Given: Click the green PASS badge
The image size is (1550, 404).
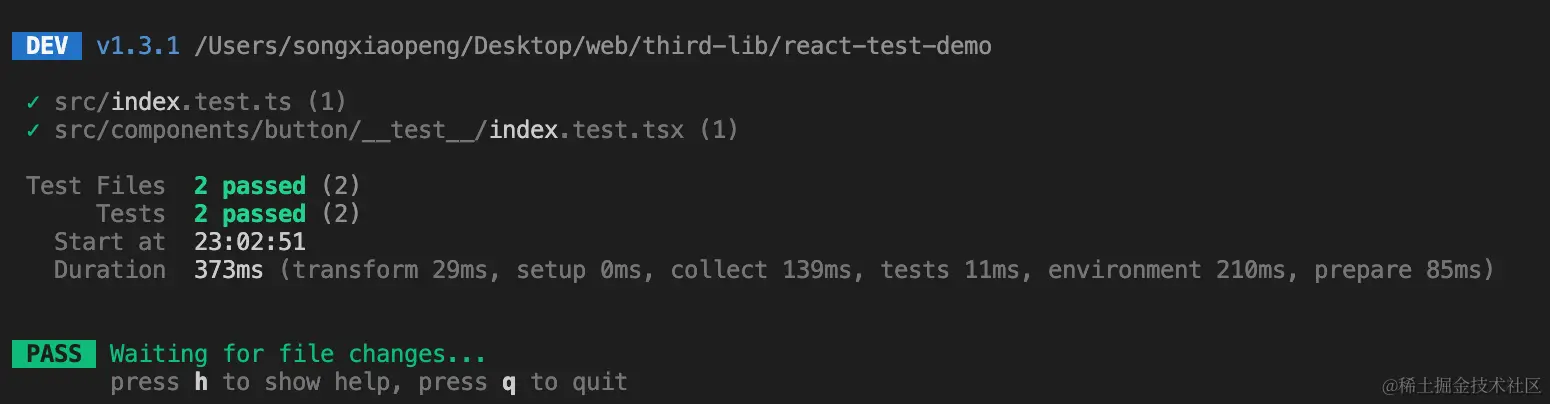Looking at the screenshot, I should pyautogui.click(x=54, y=354).
